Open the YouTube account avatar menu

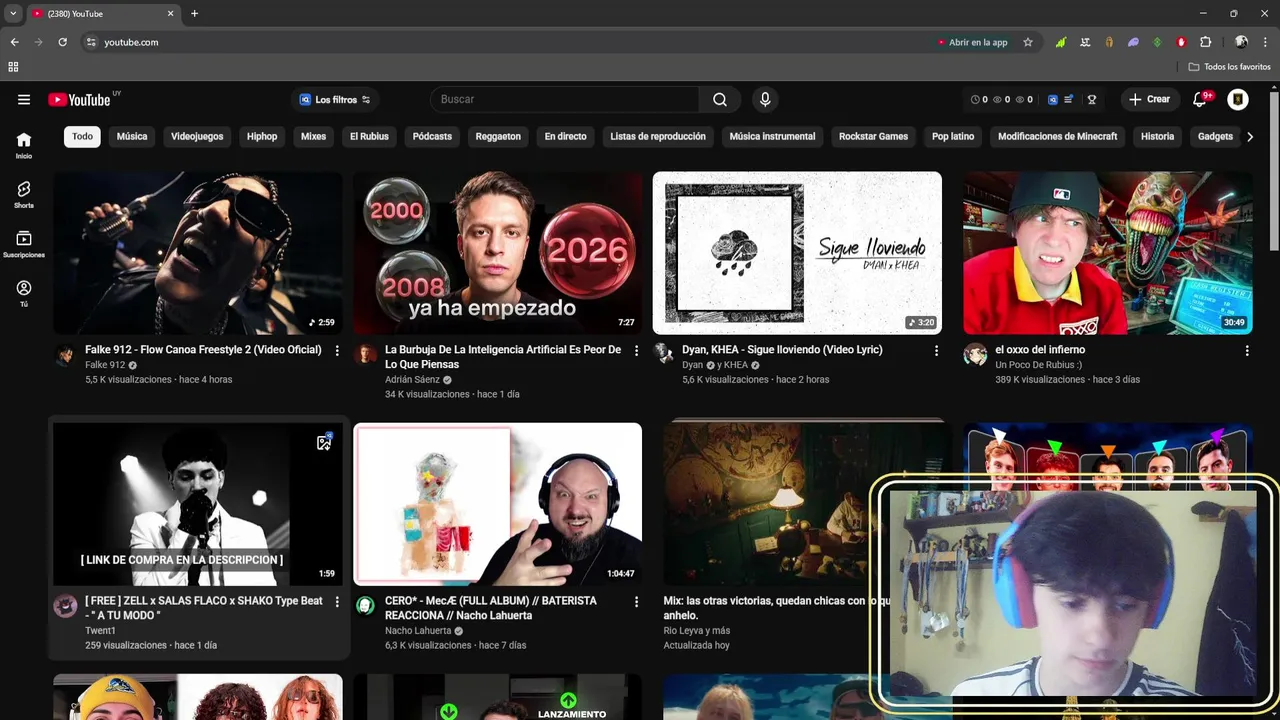click(1238, 99)
